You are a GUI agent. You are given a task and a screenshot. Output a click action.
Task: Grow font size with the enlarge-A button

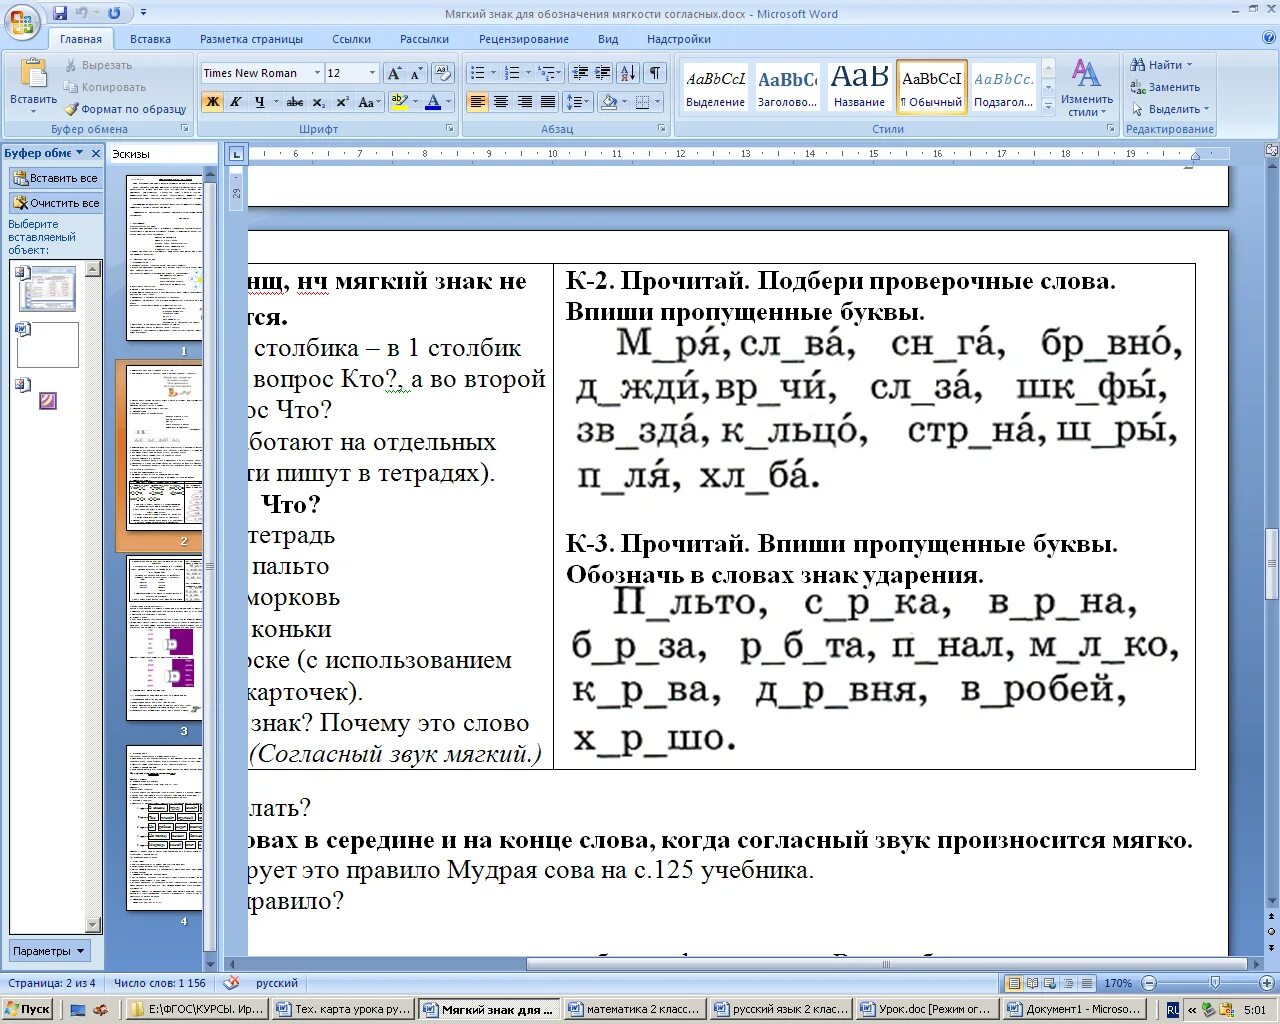pos(395,73)
